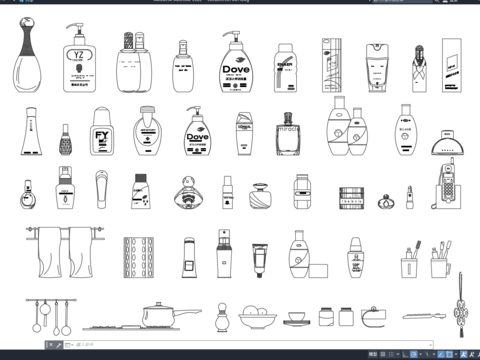The height and width of the screenshot is (360, 480).
Task: Toggle ortho mode icon
Action: 405,354
